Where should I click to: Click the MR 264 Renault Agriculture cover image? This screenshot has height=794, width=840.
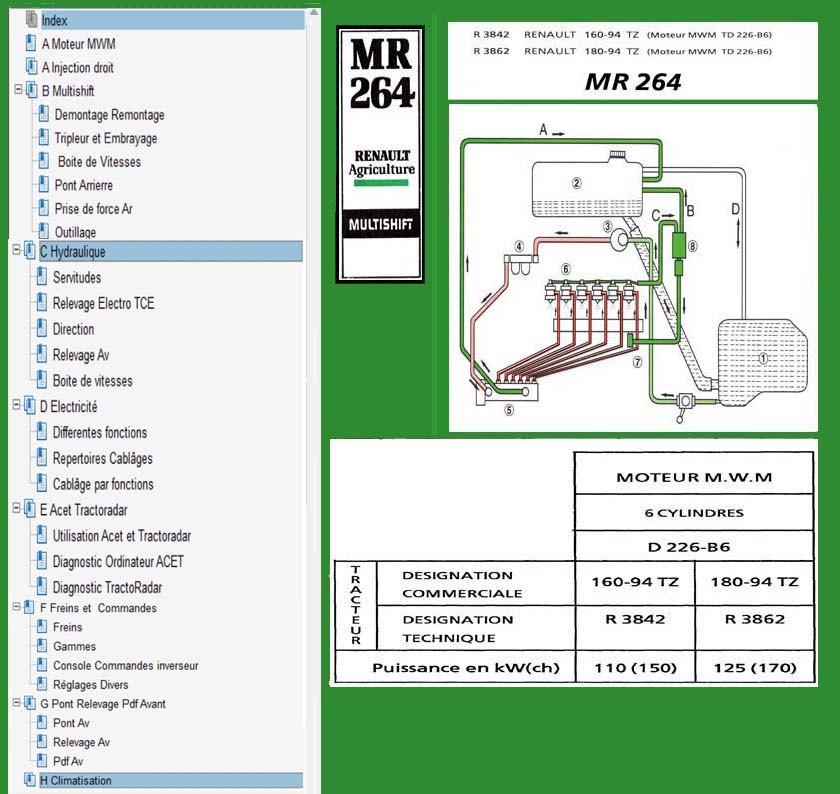(x=380, y=154)
